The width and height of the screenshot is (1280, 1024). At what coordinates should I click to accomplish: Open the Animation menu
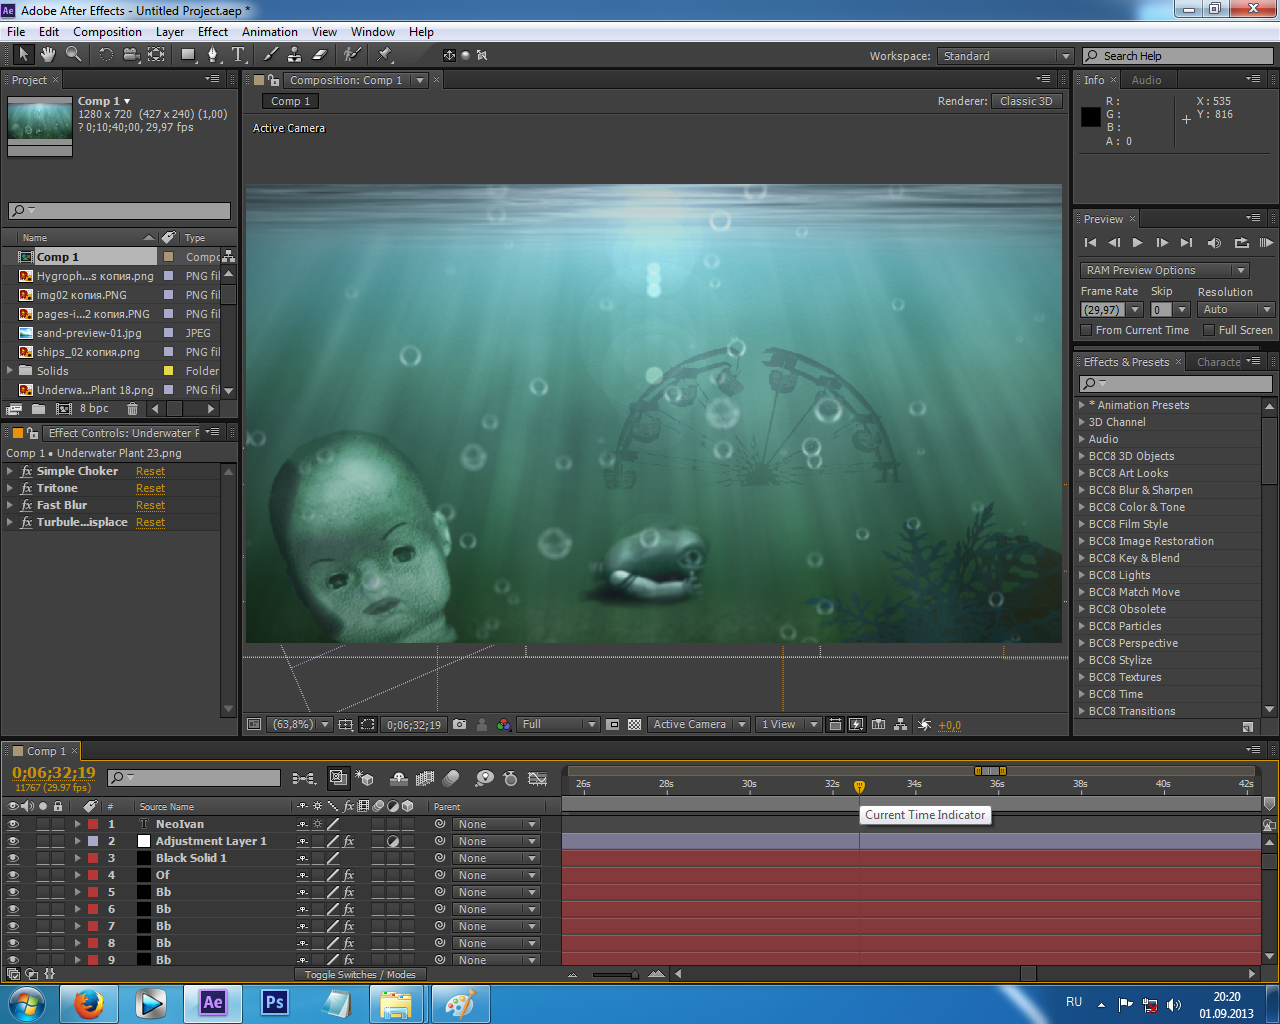269,32
